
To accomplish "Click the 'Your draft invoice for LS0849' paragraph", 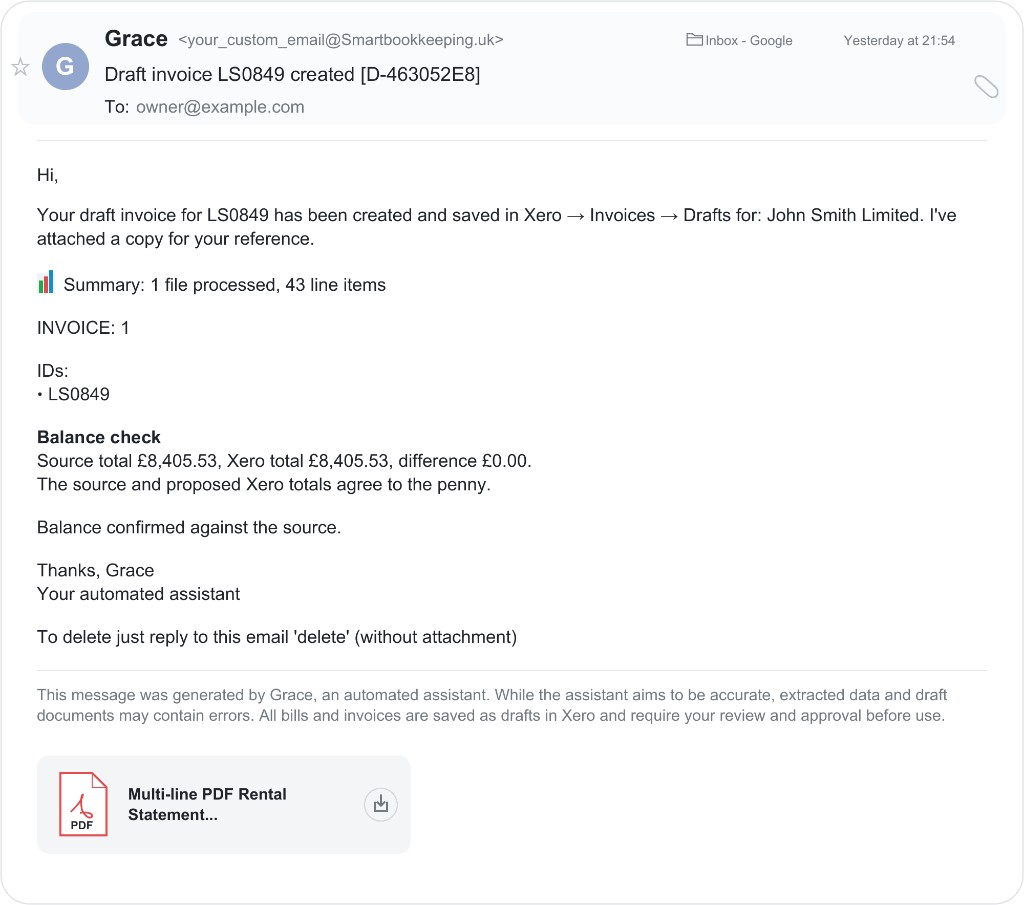I will [x=496, y=227].
